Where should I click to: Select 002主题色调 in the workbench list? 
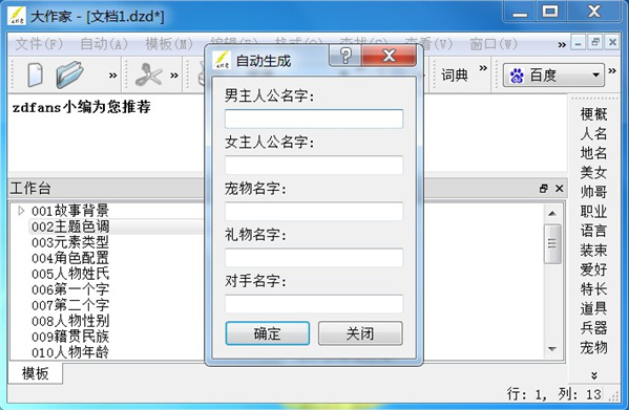(x=69, y=227)
